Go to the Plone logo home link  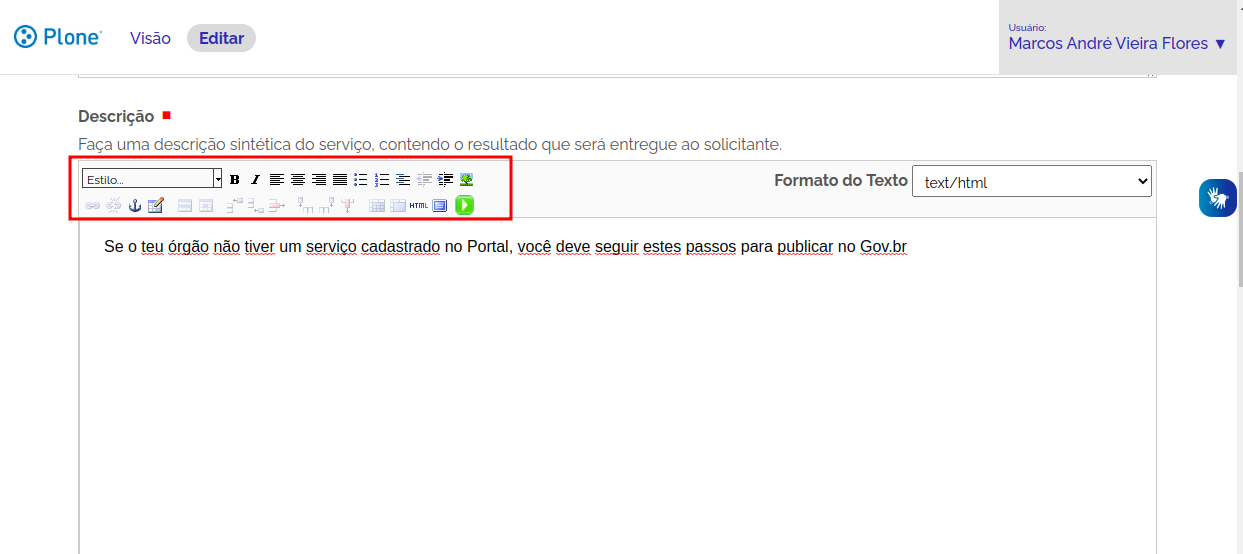[58, 38]
